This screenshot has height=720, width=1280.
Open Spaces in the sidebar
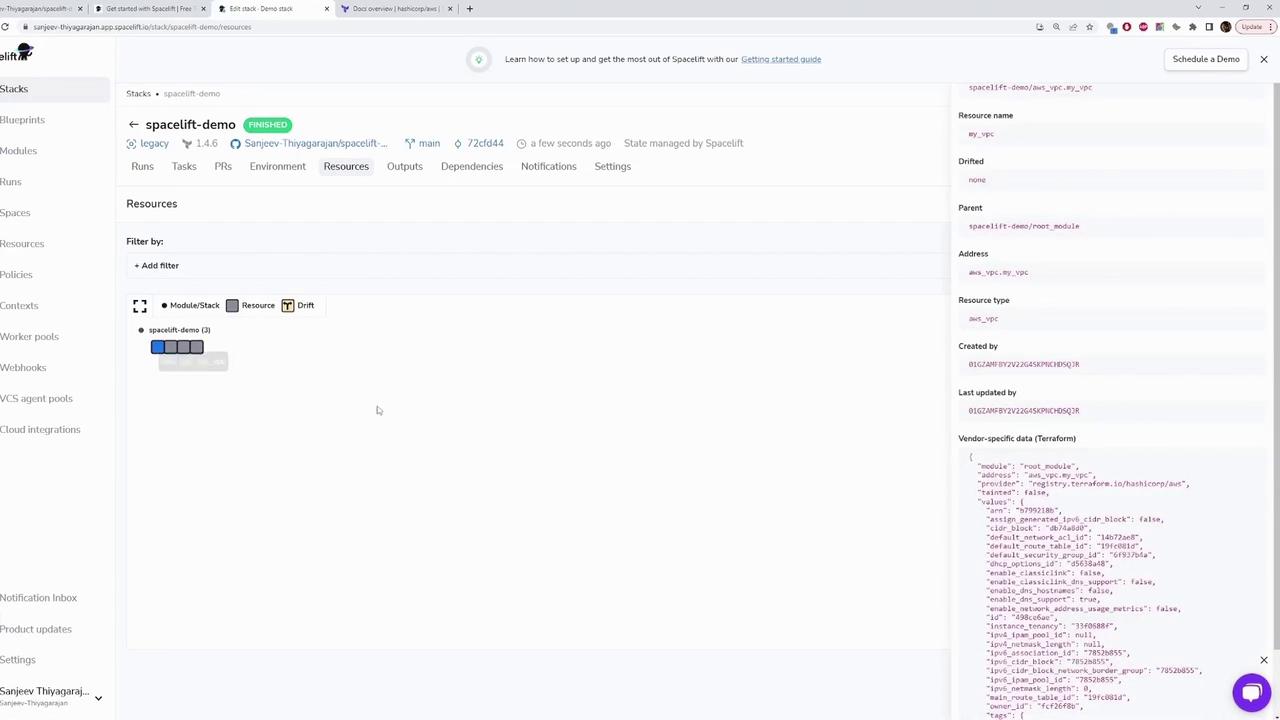(x=15, y=213)
